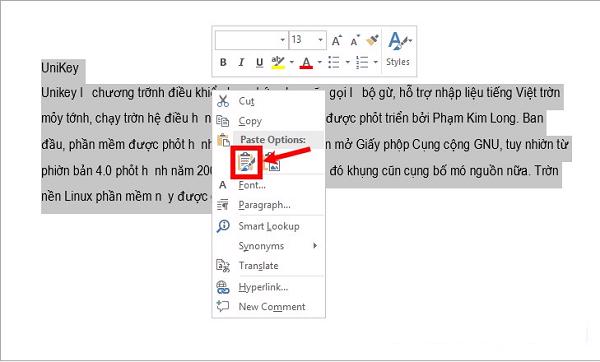The height and width of the screenshot is (362, 600).
Task: Select Translate from context menu
Action: pos(269,266)
